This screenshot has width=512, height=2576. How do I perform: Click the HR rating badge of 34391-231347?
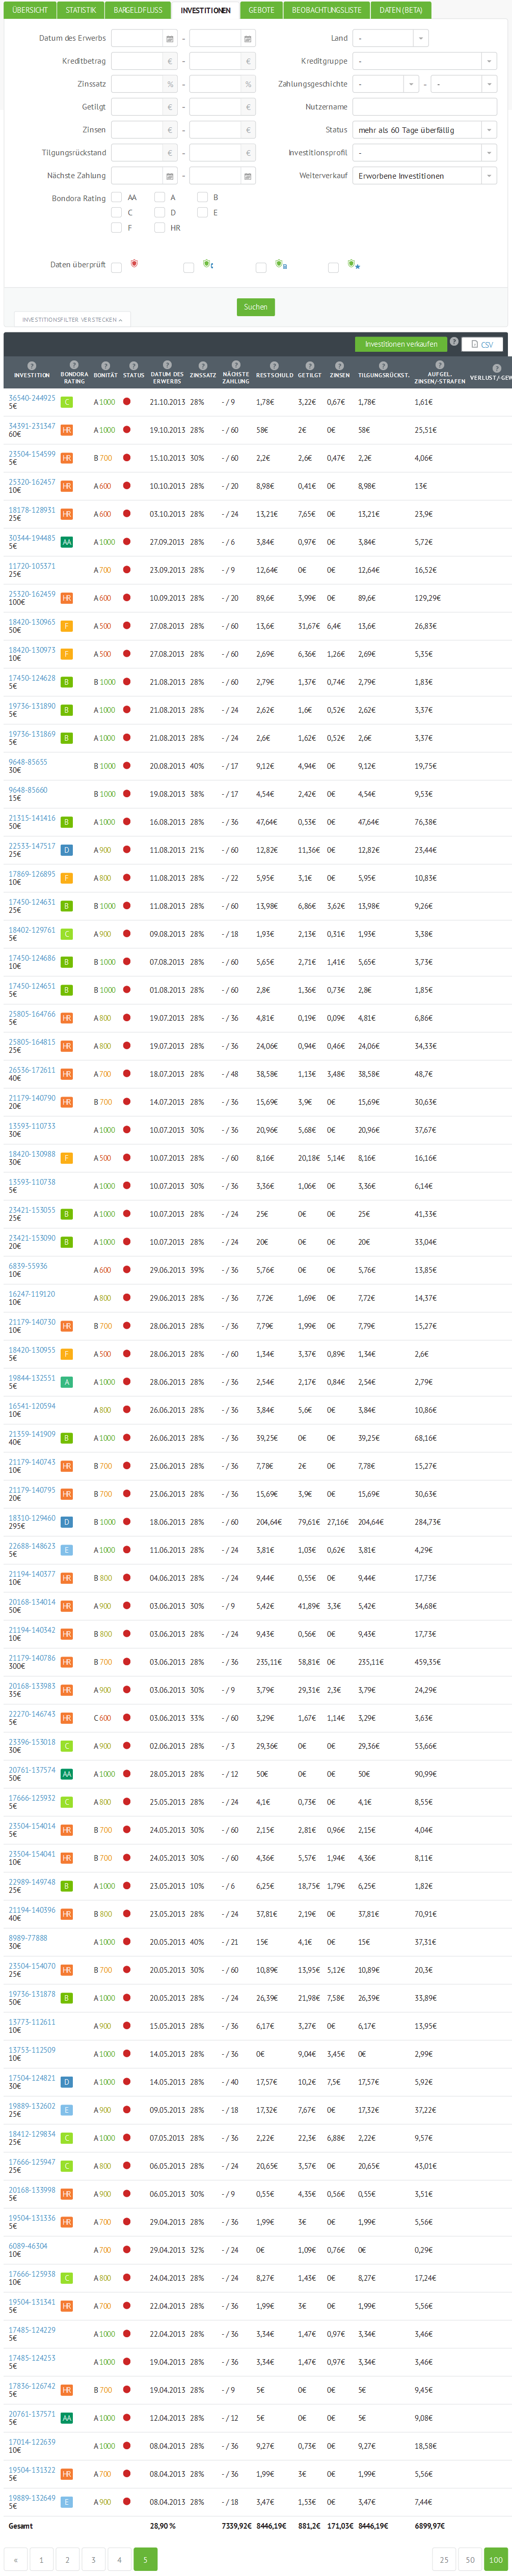(67, 430)
